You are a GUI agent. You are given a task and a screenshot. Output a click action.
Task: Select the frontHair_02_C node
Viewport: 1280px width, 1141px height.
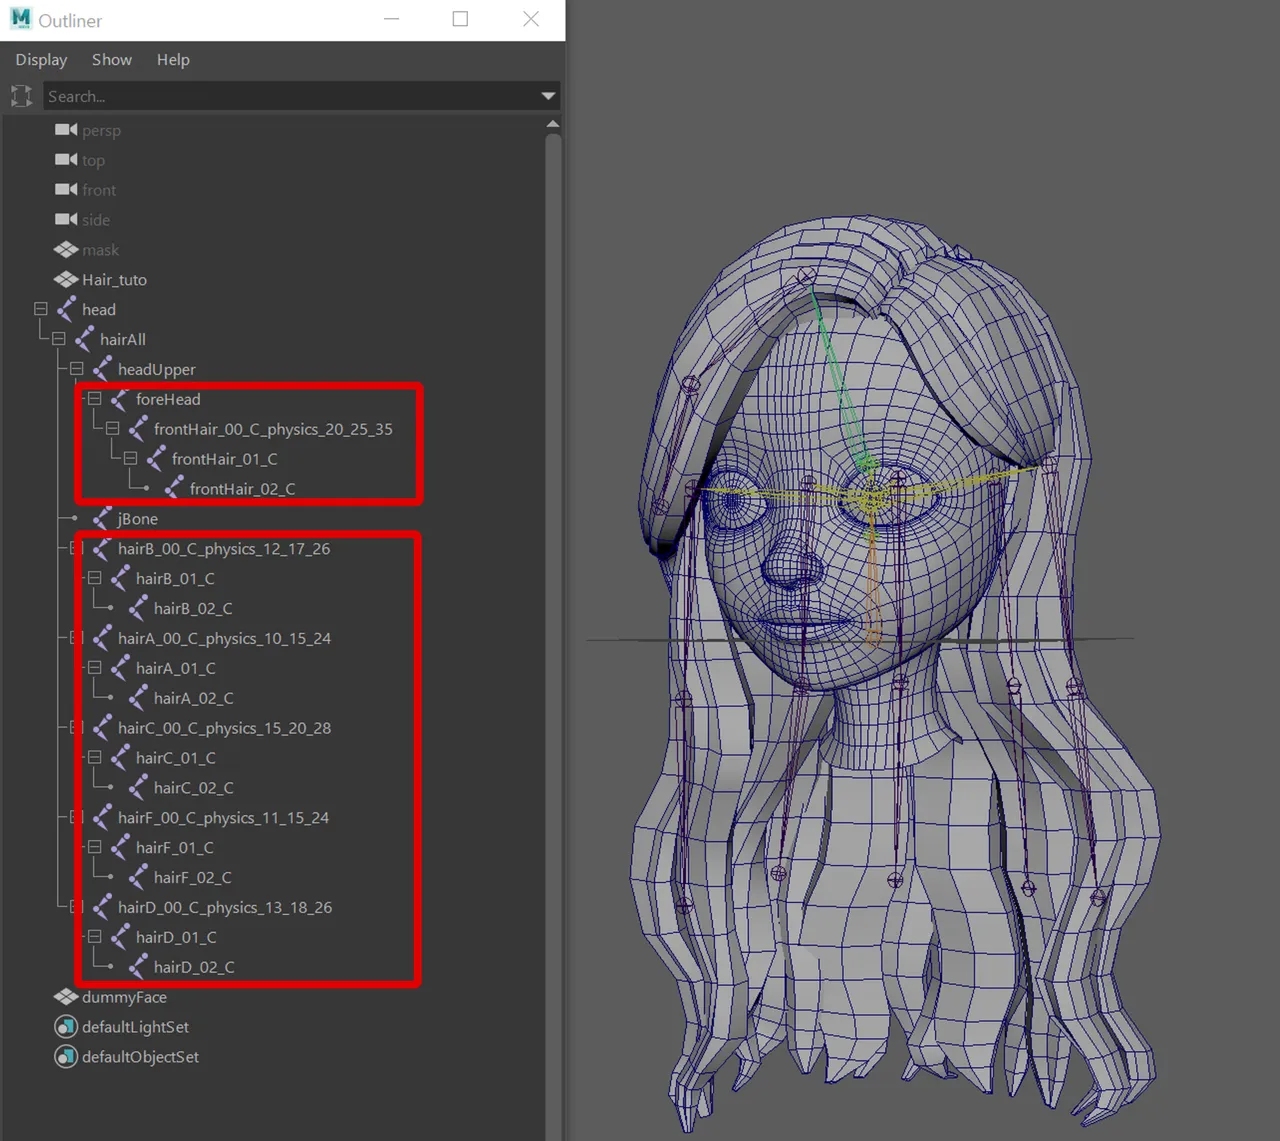pyautogui.click(x=240, y=488)
